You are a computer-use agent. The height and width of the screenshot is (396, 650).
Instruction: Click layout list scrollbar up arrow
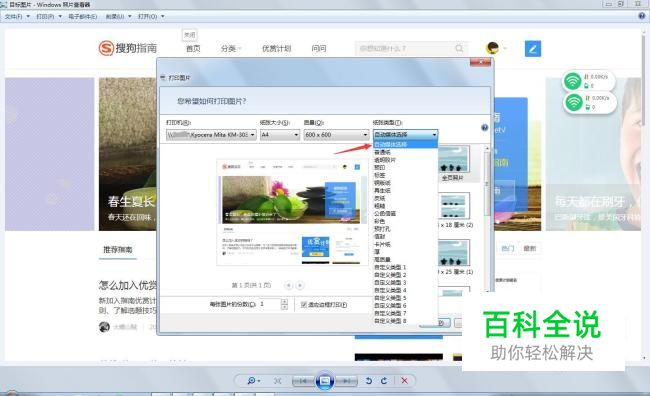[487, 148]
